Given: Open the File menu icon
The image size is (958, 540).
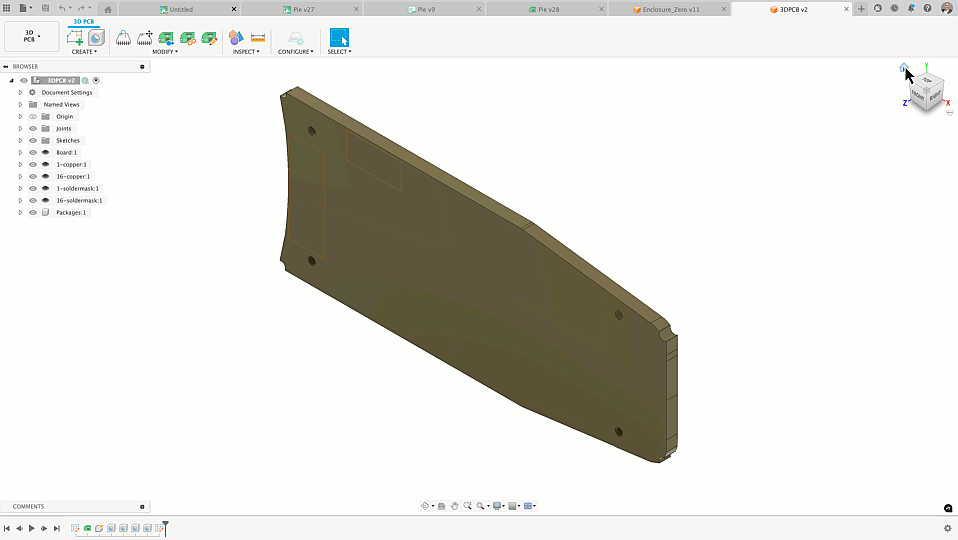Looking at the screenshot, I should (x=24, y=9).
